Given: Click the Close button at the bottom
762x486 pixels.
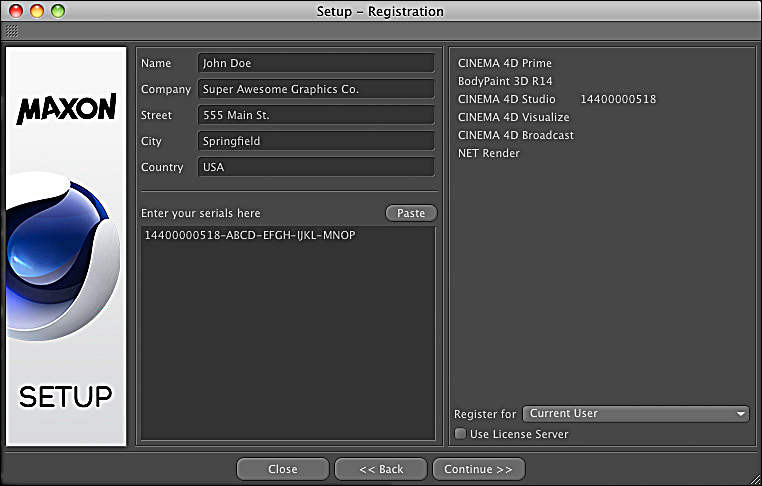Looking at the screenshot, I should pyautogui.click(x=283, y=469).
